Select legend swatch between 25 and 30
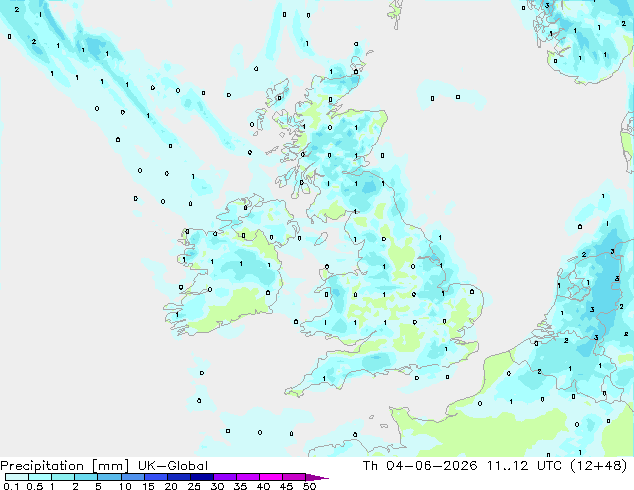This screenshot has width=634, height=490. pos(202,477)
